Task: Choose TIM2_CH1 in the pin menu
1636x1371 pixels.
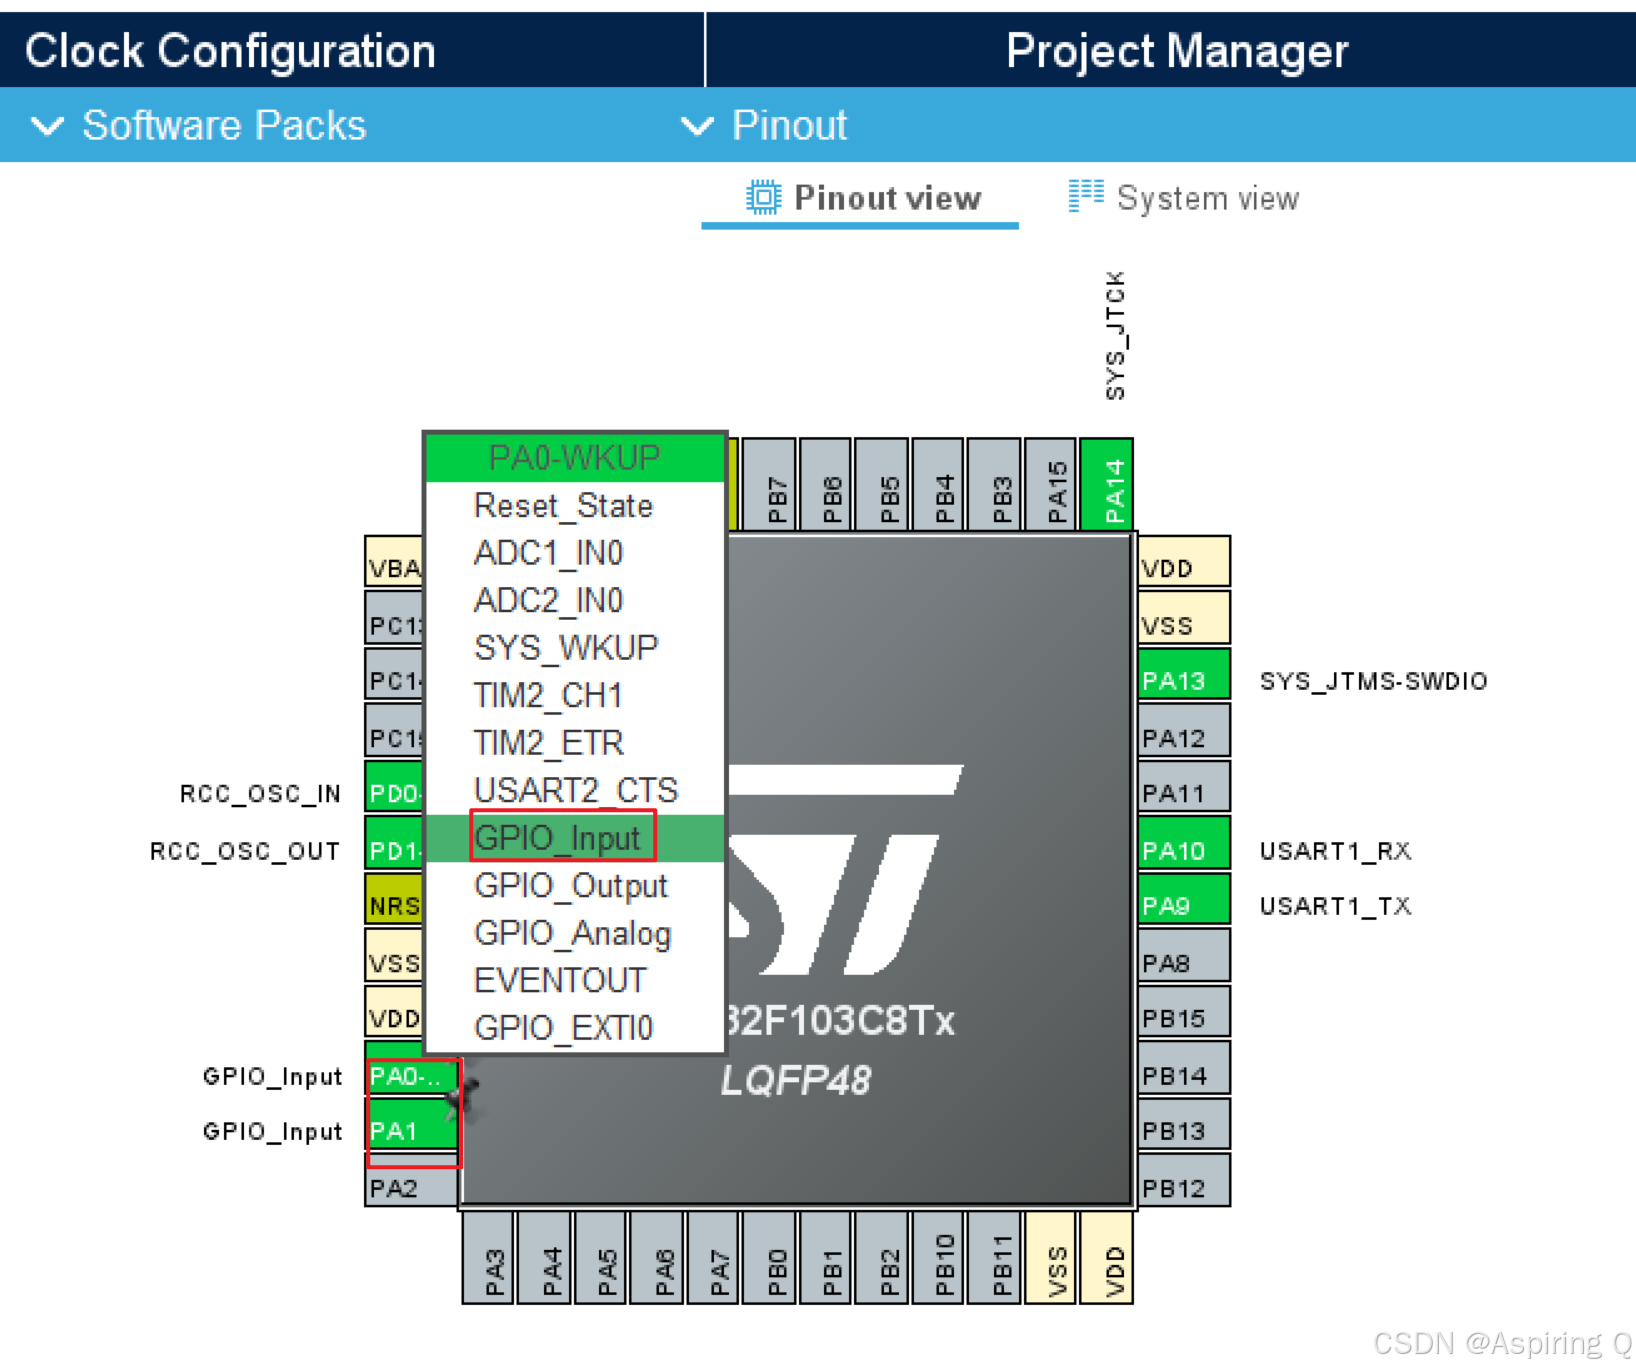Action: [x=575, y=695]
